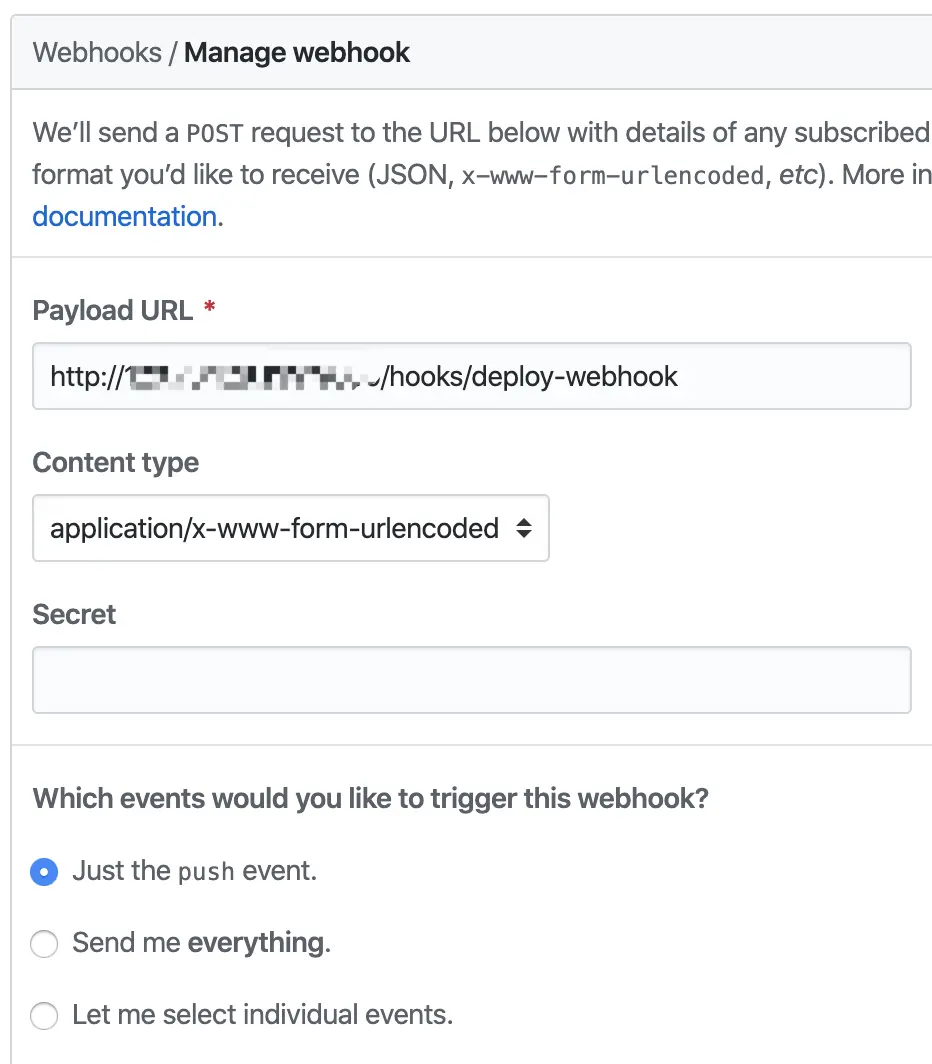Click the Content type label
Viewport: 932px width, 1064px height.
pyautogui.click(x=115, y=463)
